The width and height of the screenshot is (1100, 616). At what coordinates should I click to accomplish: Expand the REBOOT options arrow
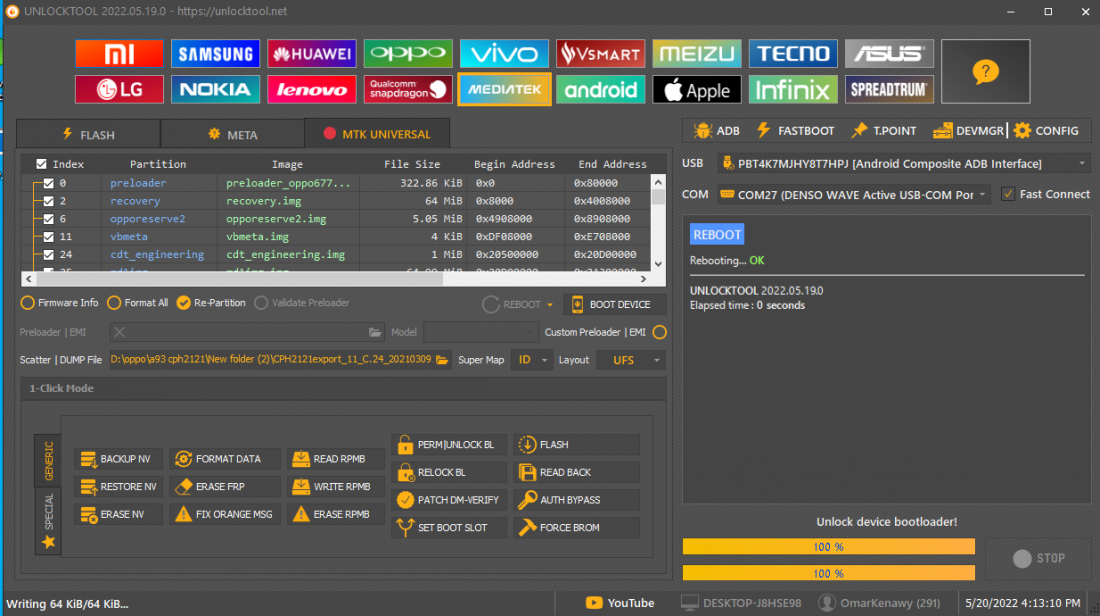pos(550,304)
